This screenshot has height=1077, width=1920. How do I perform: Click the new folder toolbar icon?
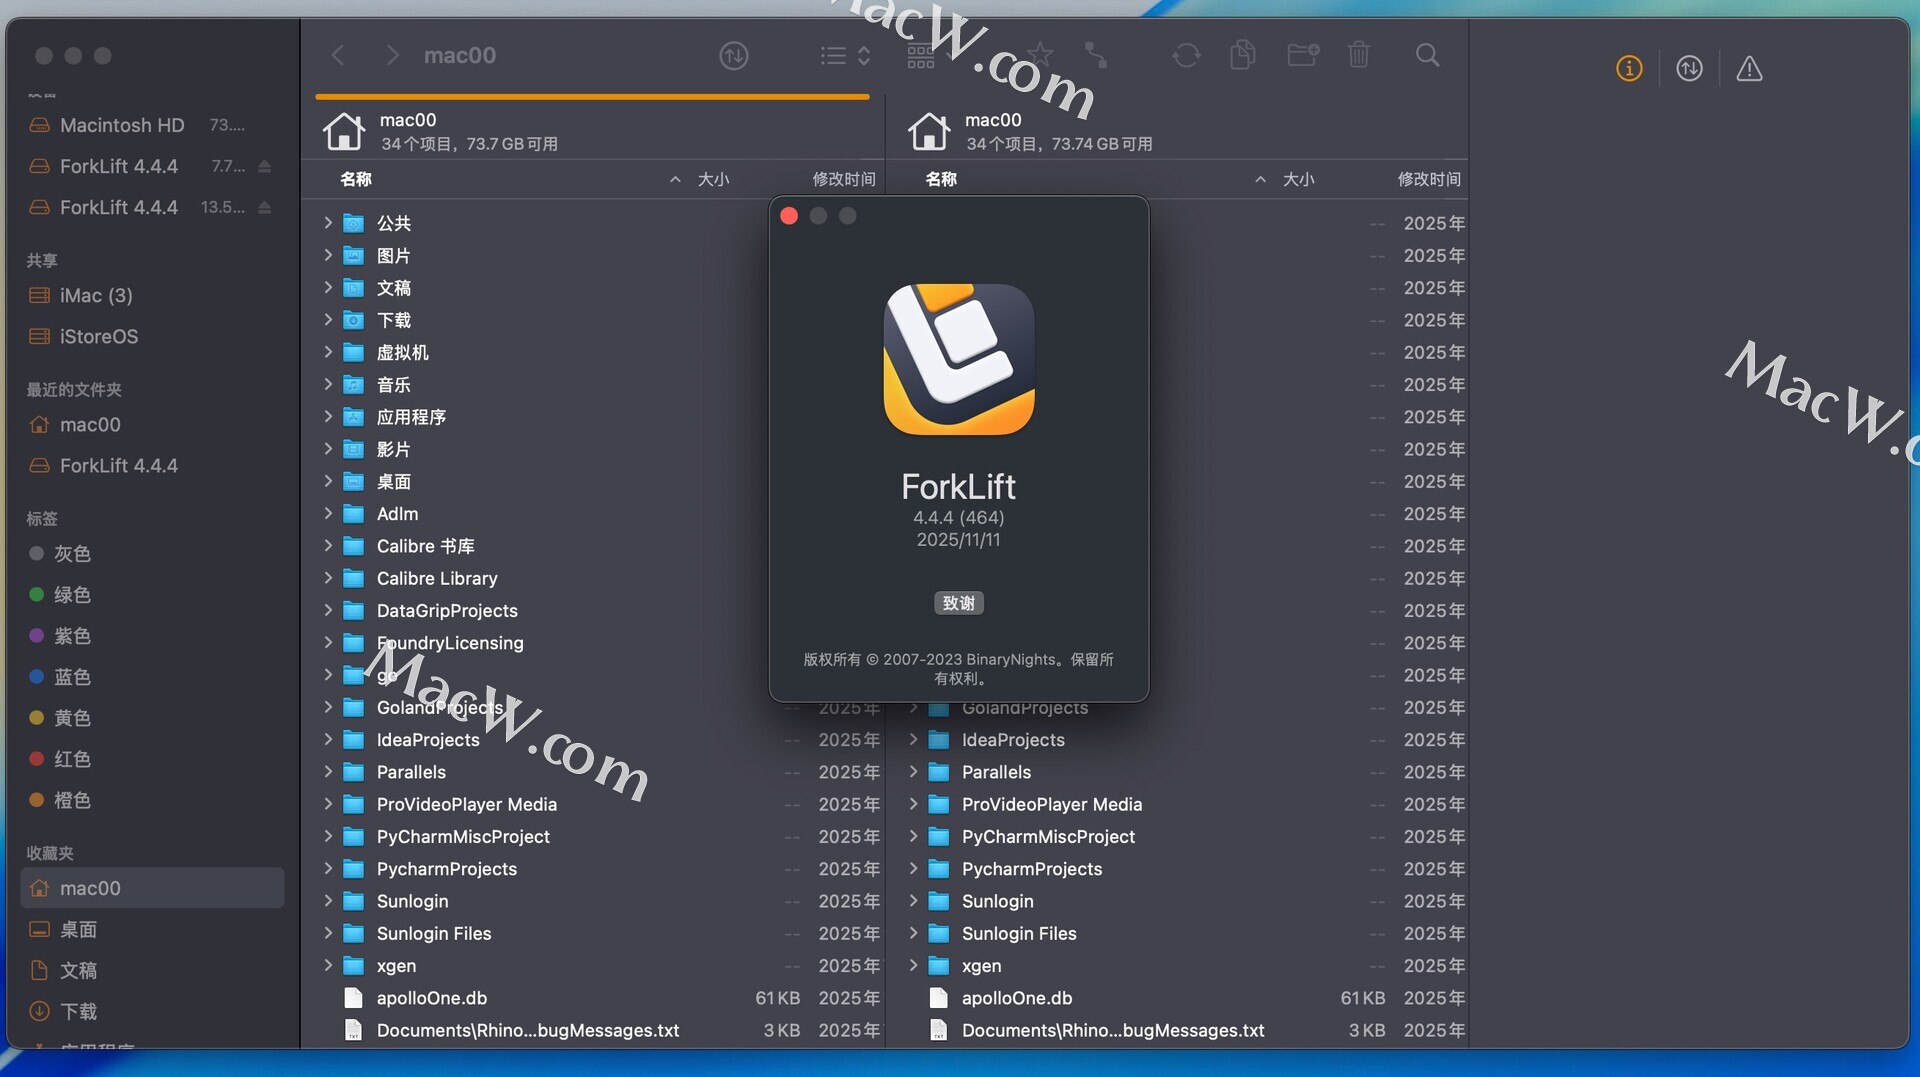tap(1302, 55)
